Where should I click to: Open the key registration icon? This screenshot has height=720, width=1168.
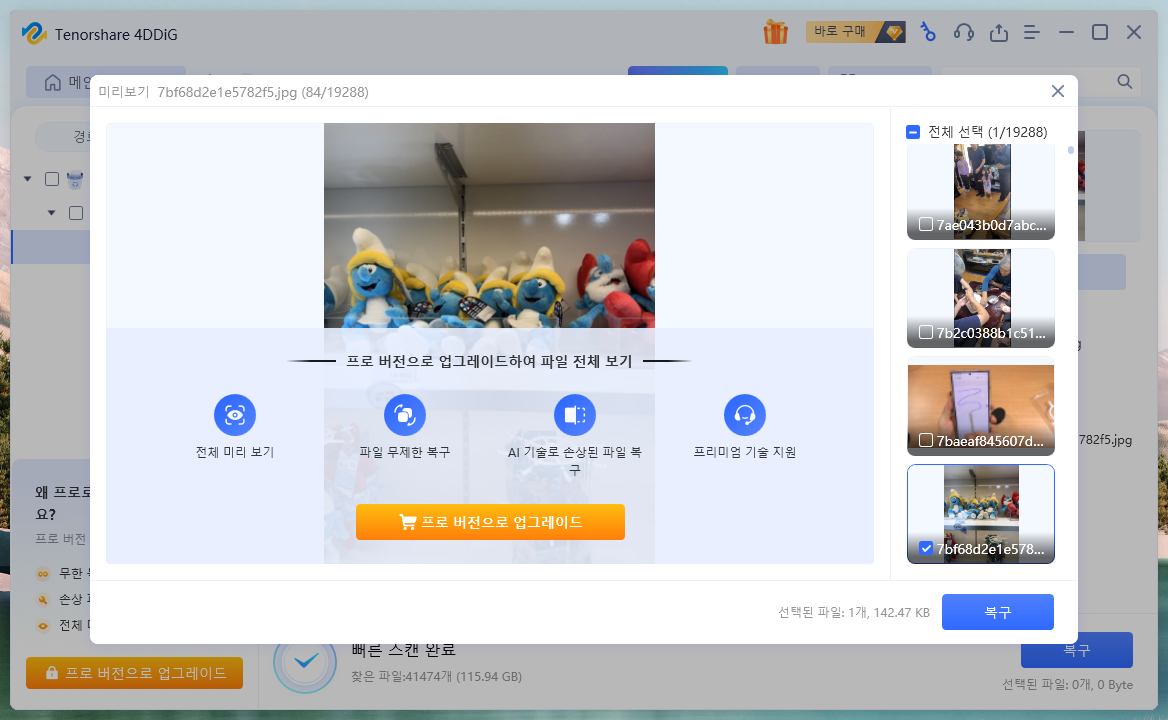coord(927,32)
